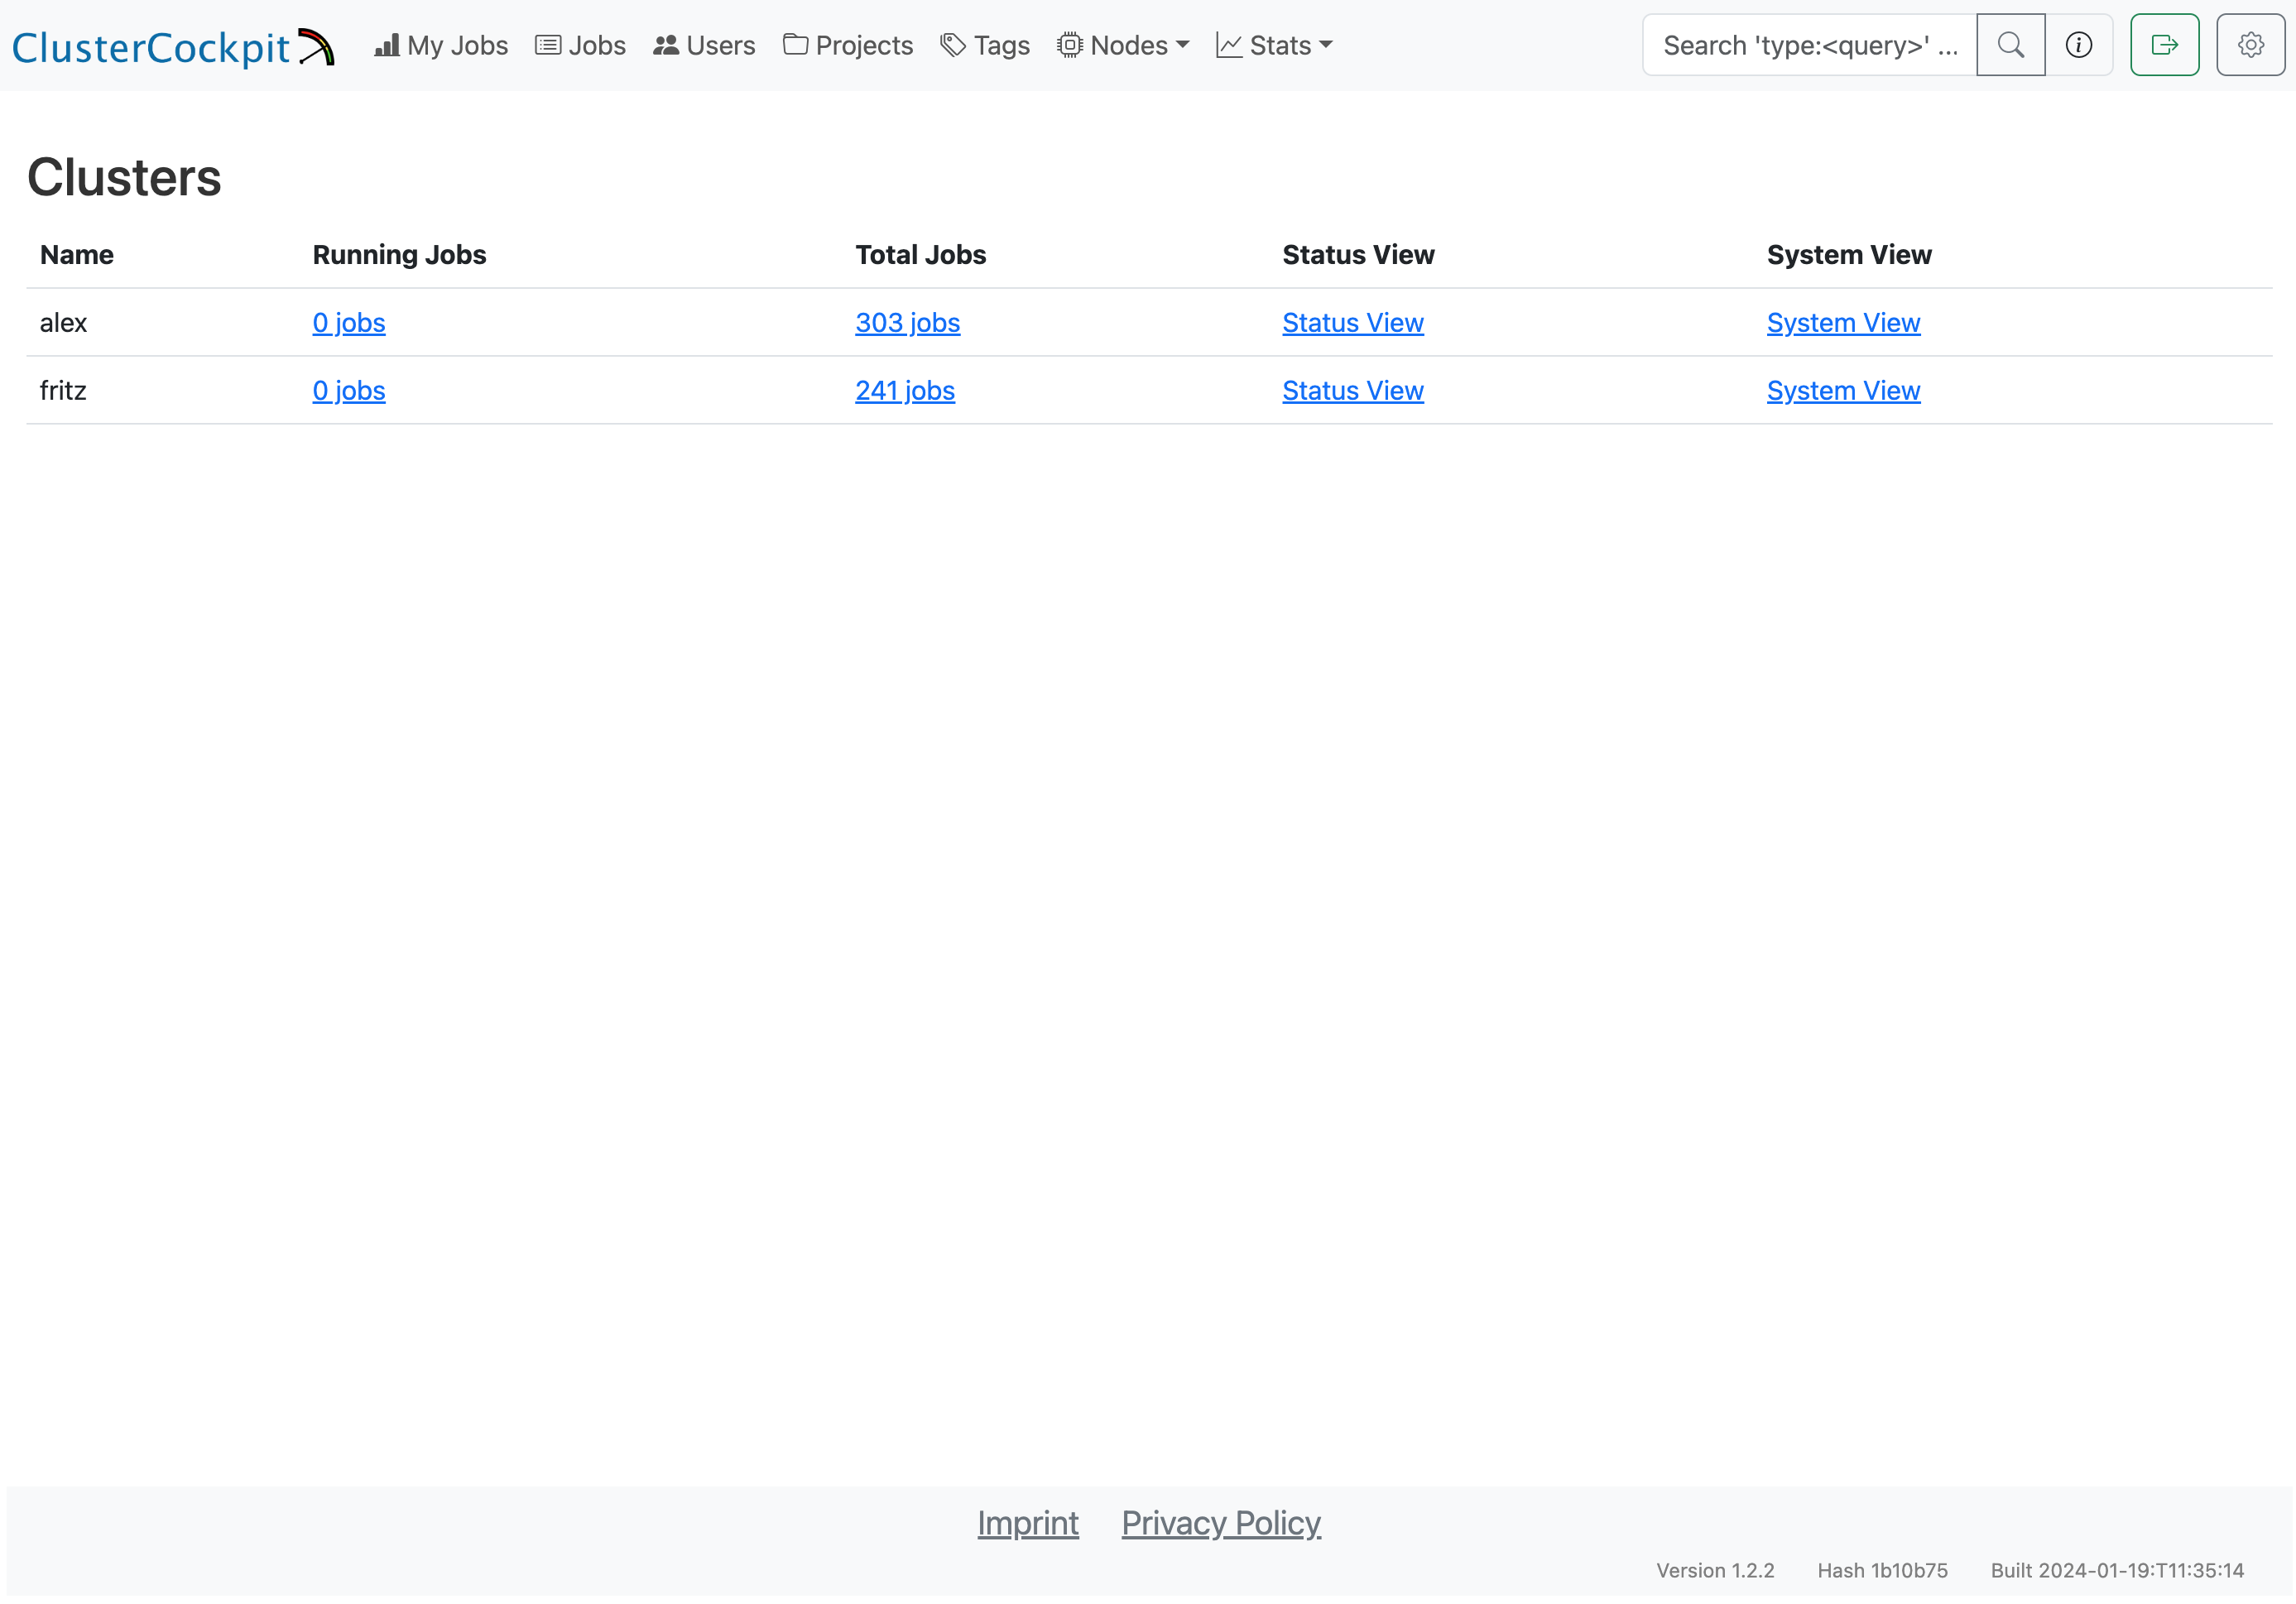Open the Privacy Policy footer link
The image size is (2296, 1604).
click(x=1220, y=1523)
